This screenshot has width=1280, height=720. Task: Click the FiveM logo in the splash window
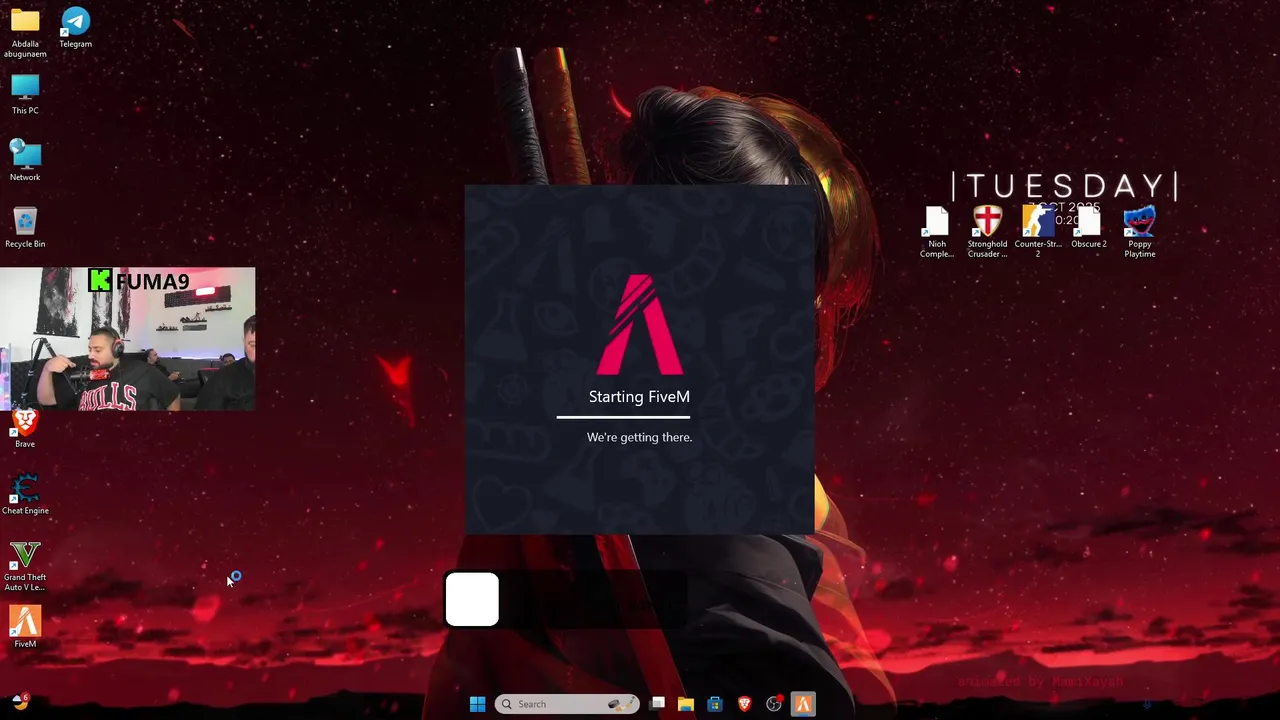(639, 325)
